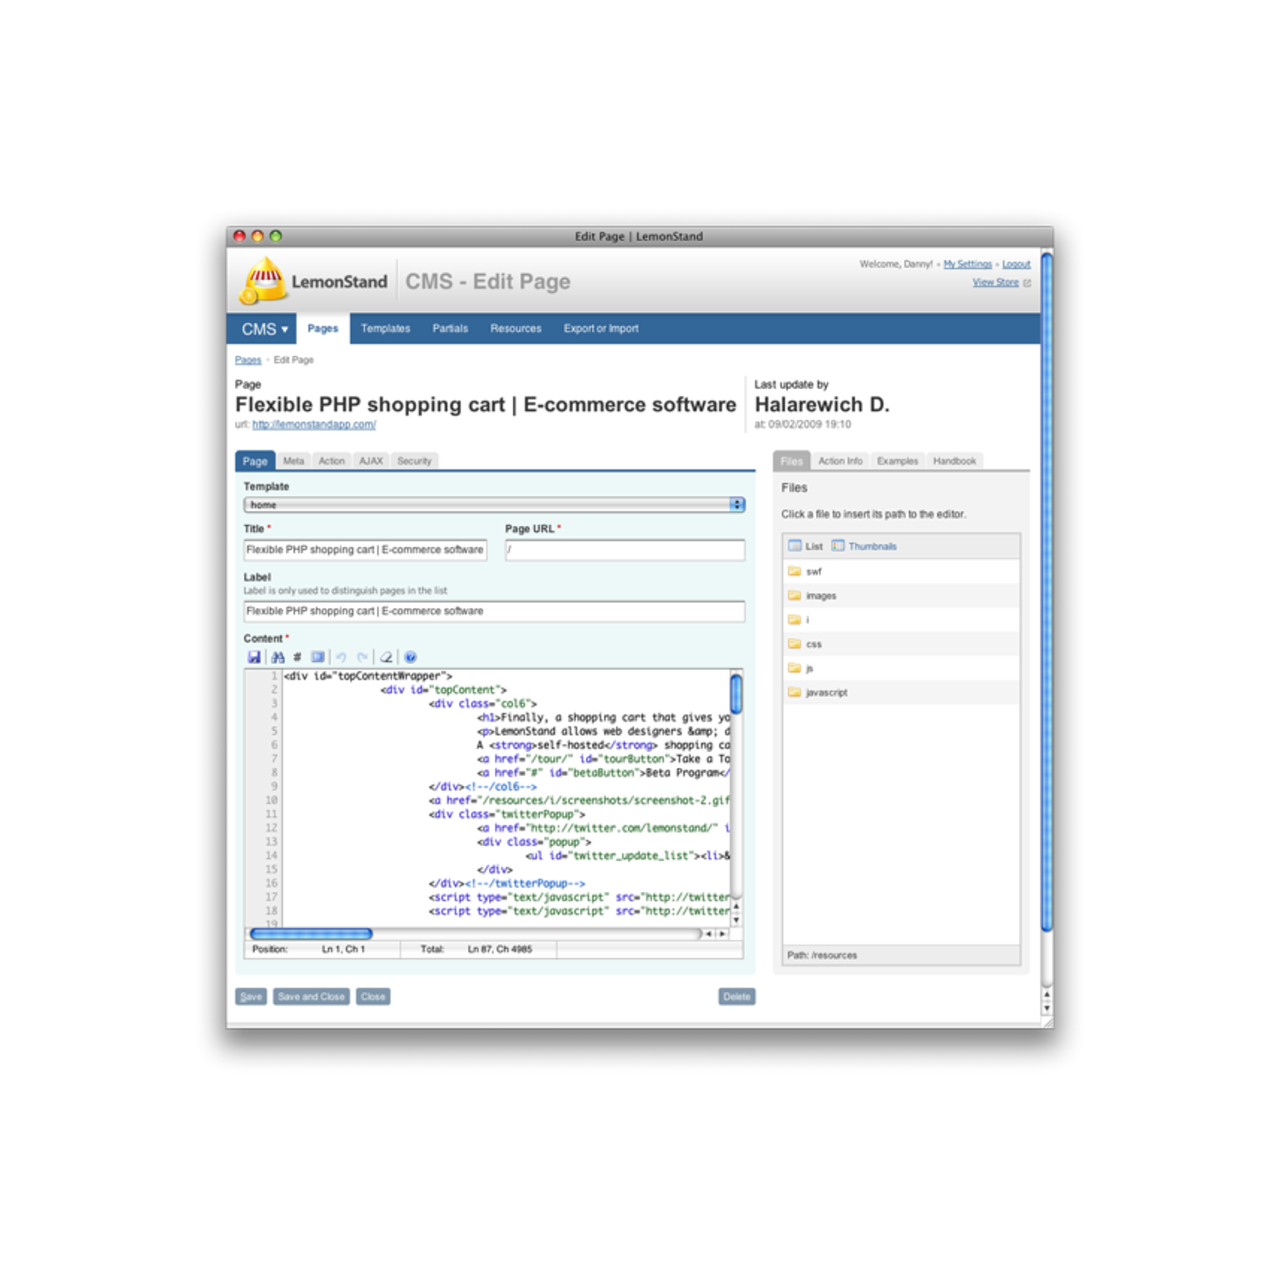The height and width of the screenshot is (1280, 1280).
Task: Open the CMS module dropdown menu
Action: click(x=264, y=329)
